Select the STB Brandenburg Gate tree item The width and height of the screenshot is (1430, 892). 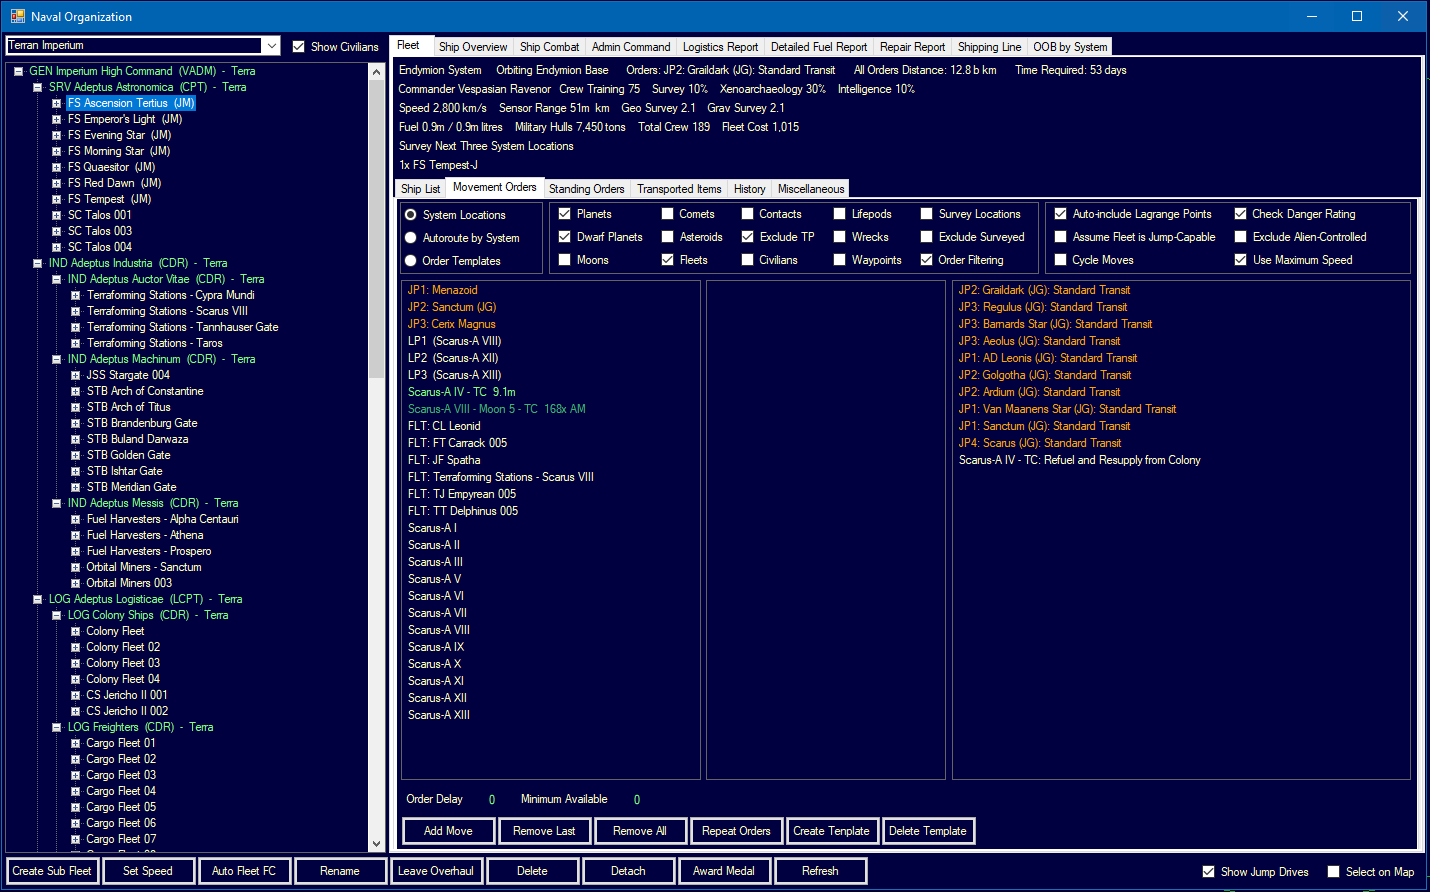pos(142,423)
